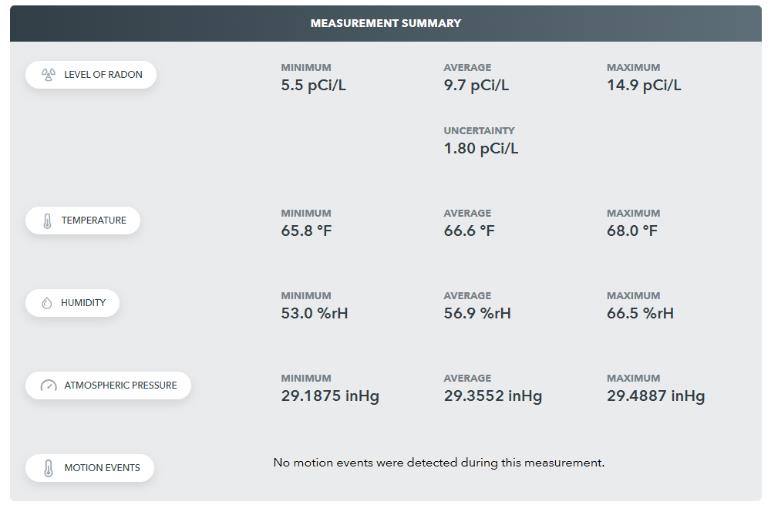Click the average temperature value 66.6 °F
Screen dimensions: 771x507
coord(469,231)
